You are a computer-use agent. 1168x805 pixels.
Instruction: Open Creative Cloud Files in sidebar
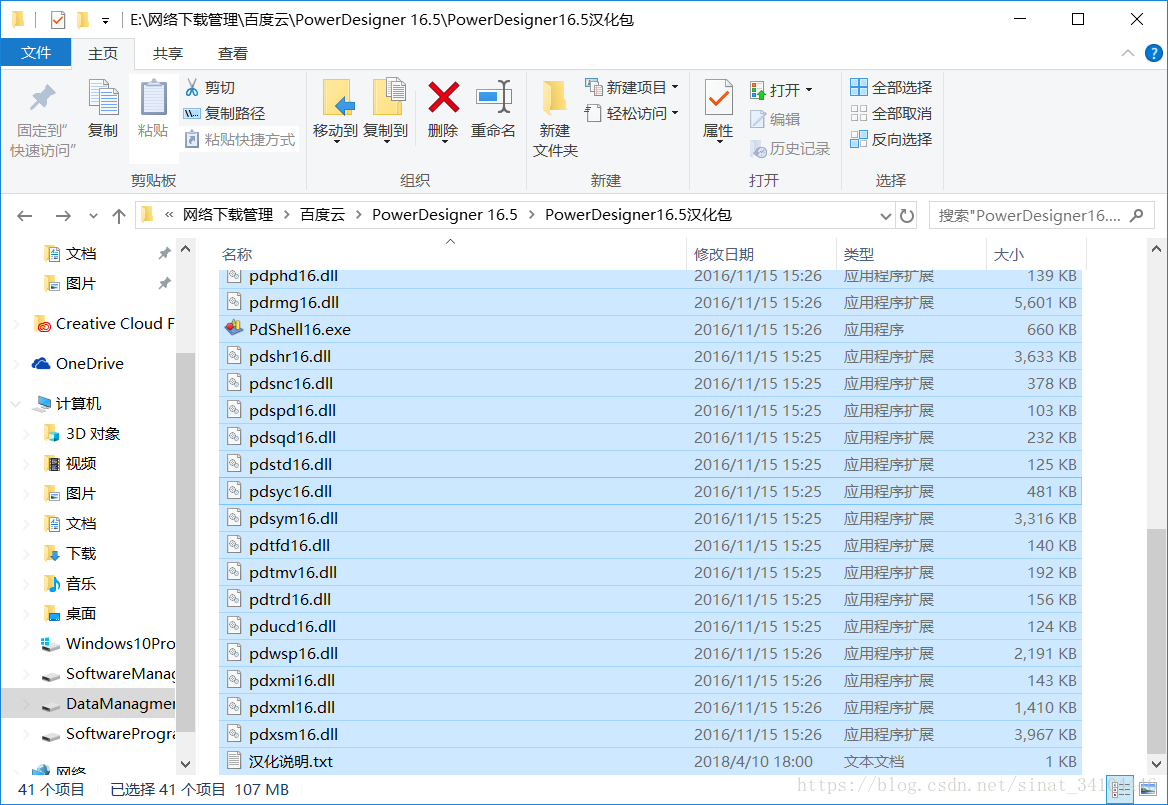(x=104, y=324)
